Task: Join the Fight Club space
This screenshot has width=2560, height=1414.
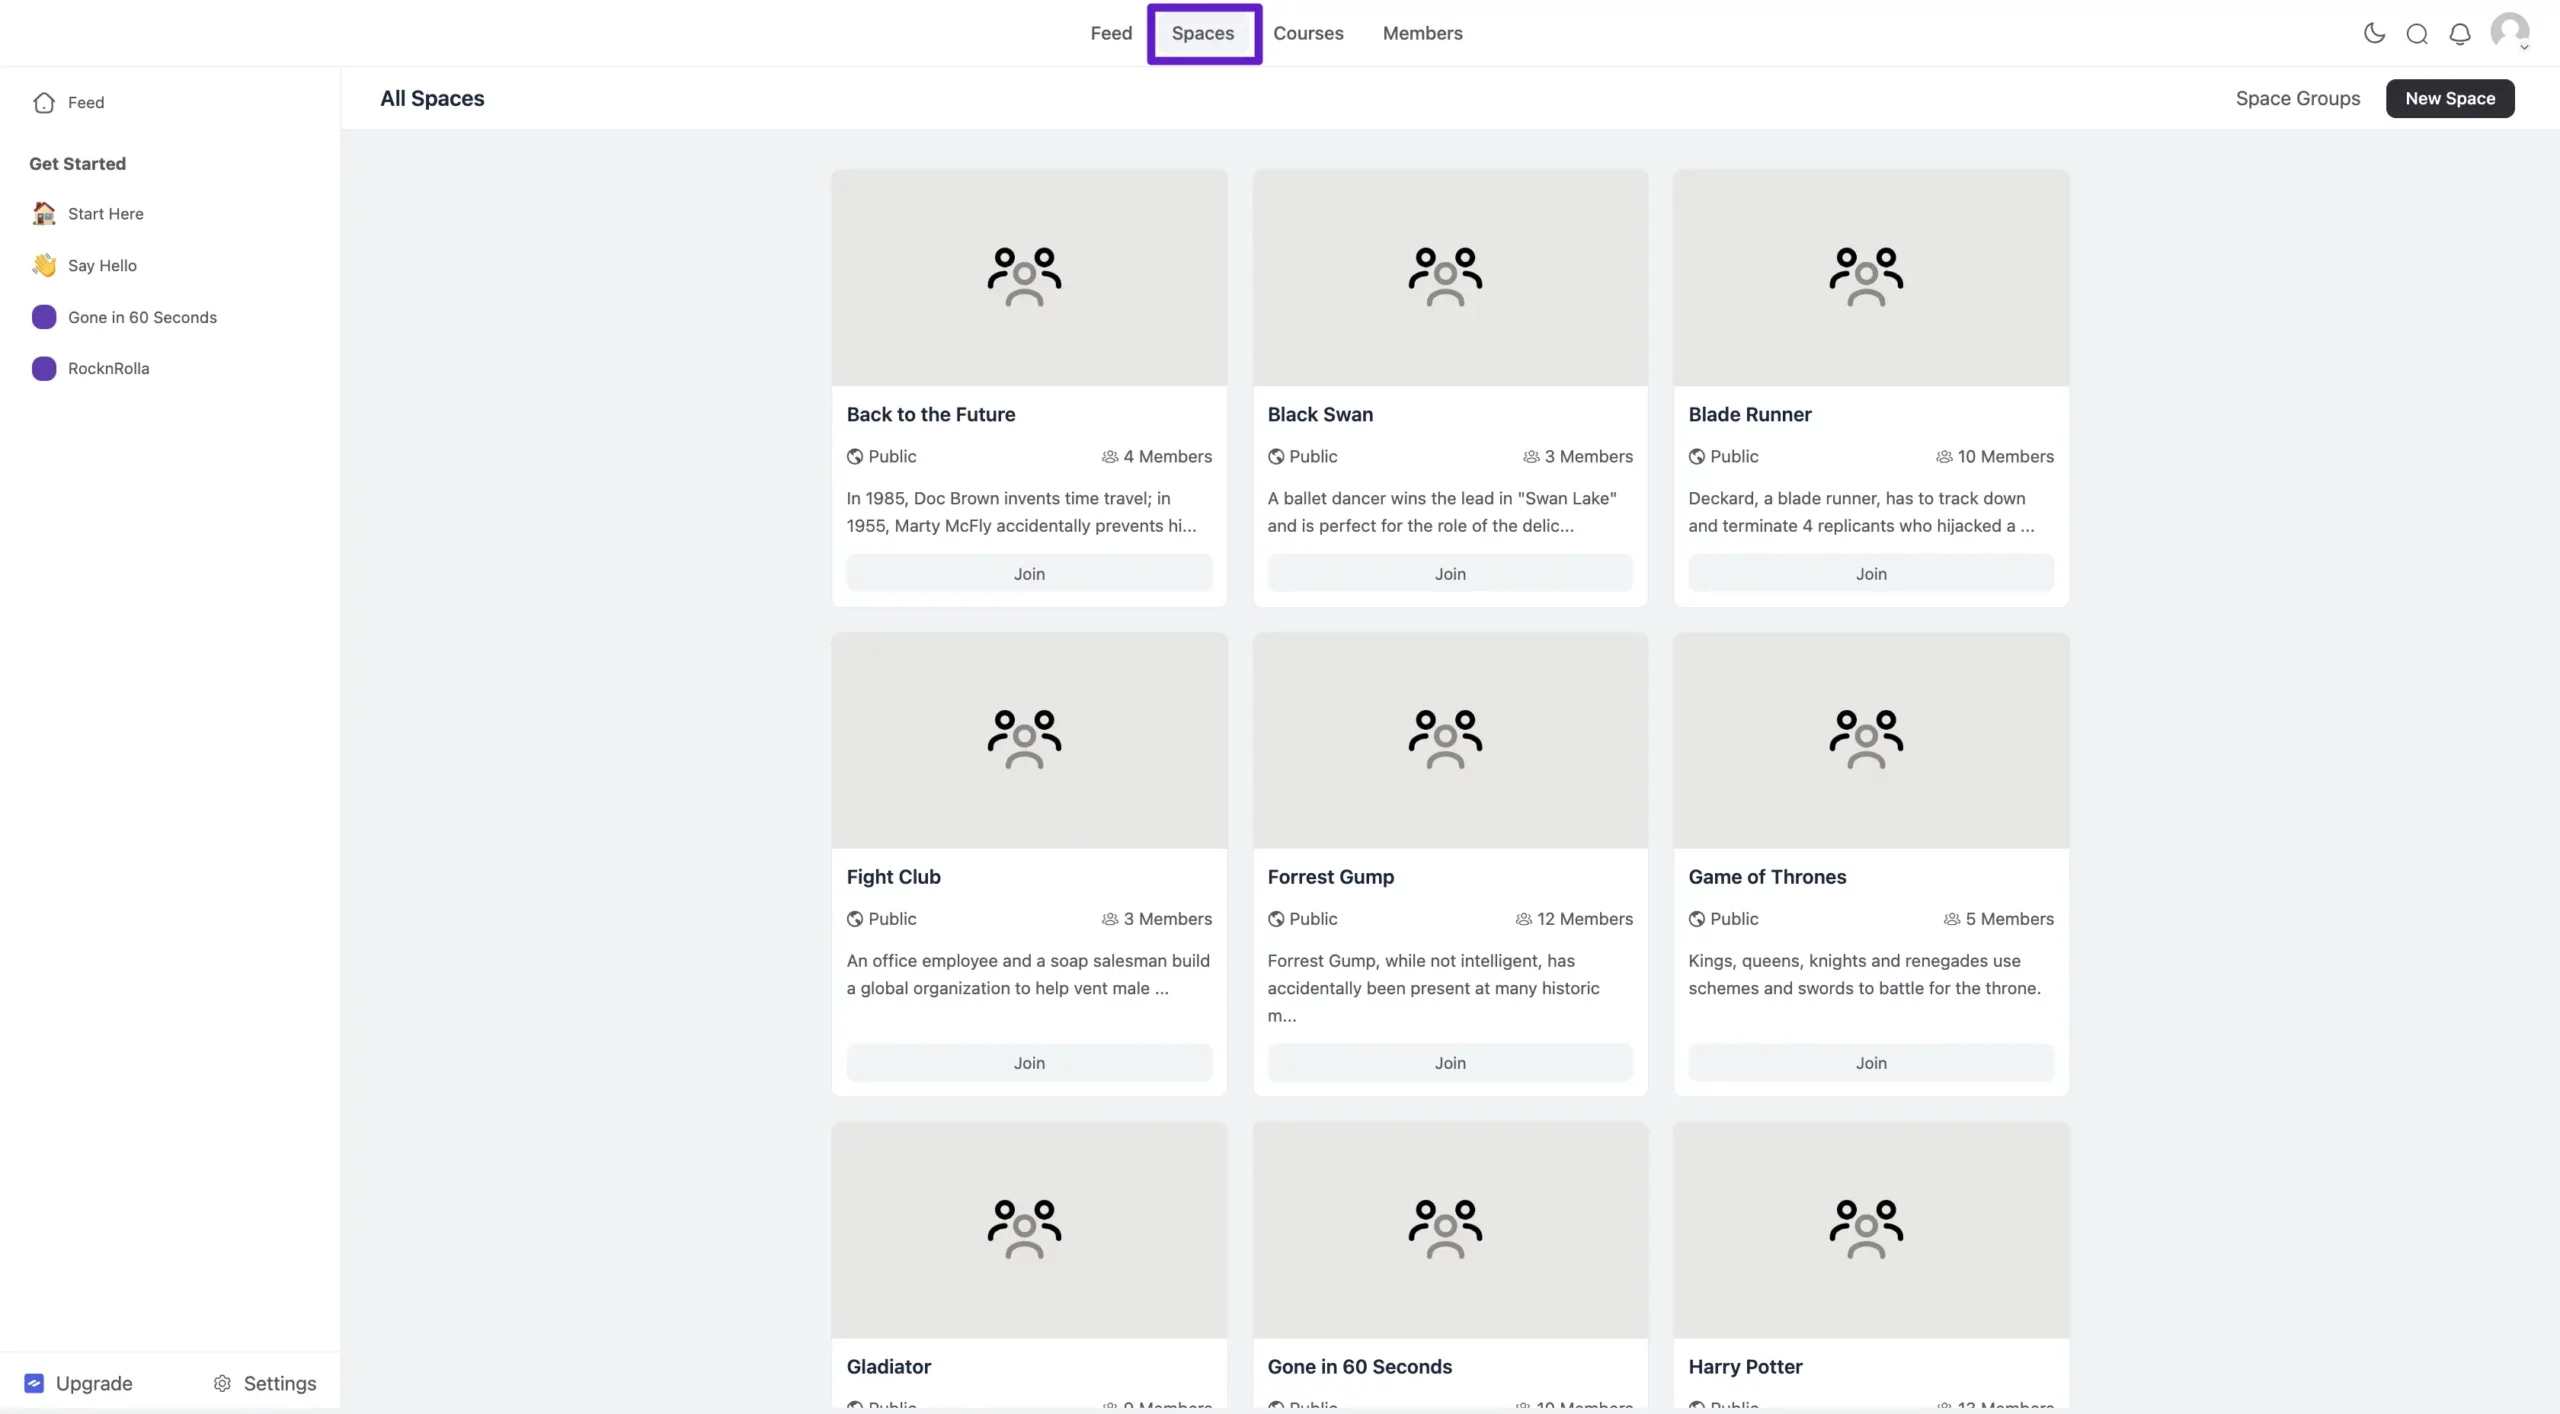Action: (1029, 1062)
